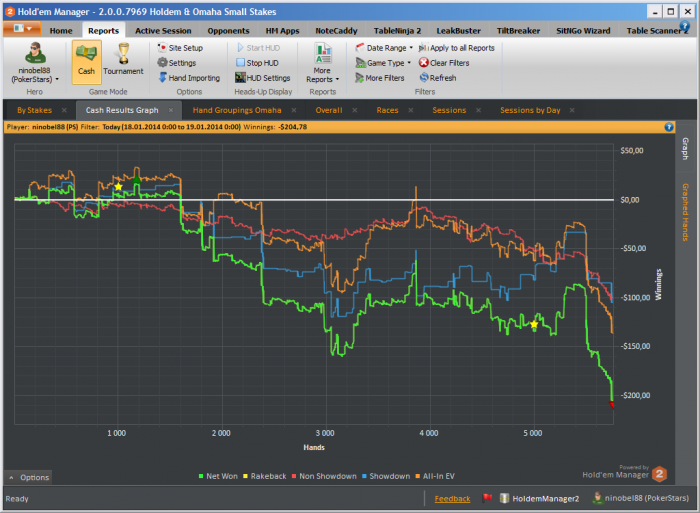
Task: Switch to Overall report tab
Action: click(x=329, y=110)
